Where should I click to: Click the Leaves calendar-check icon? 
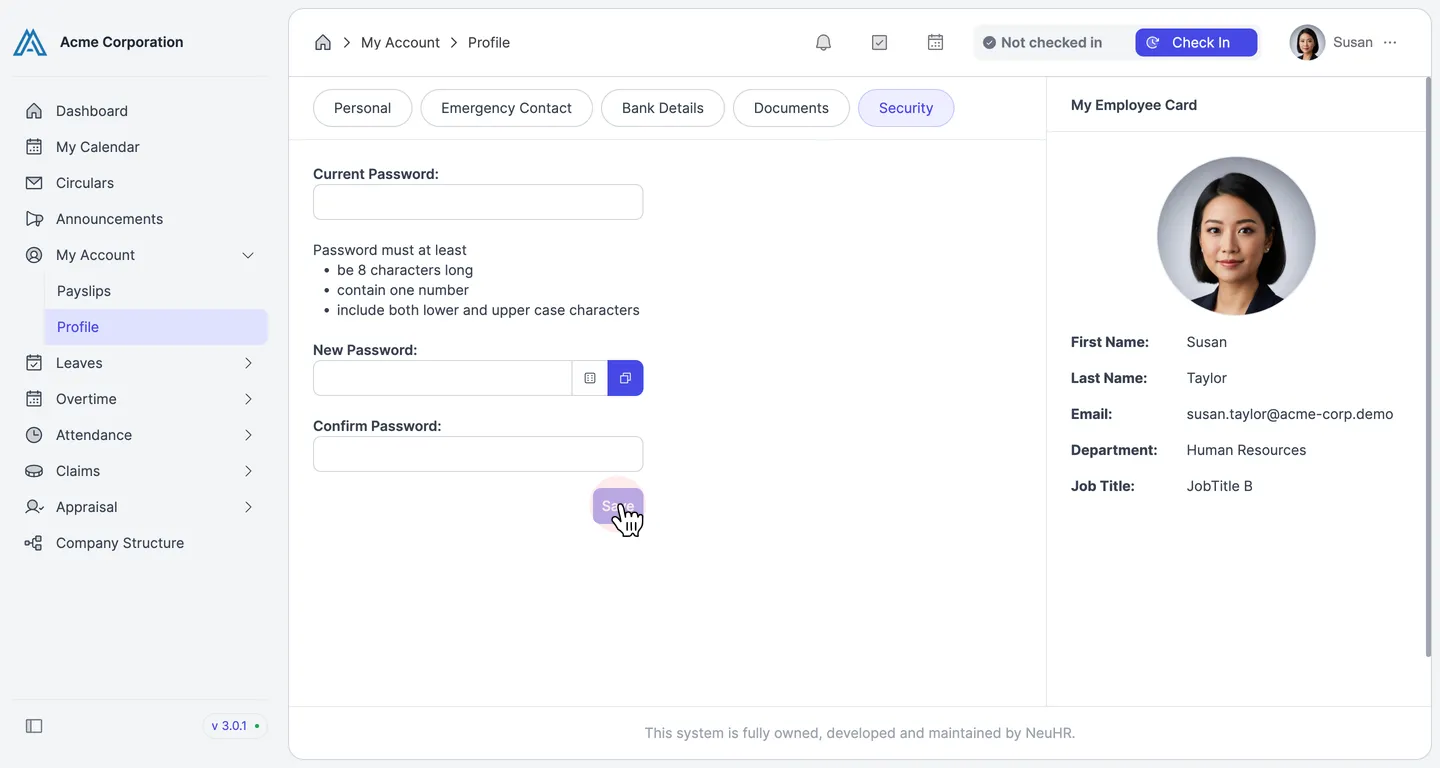pyautogui.click(x=34, y=363)
